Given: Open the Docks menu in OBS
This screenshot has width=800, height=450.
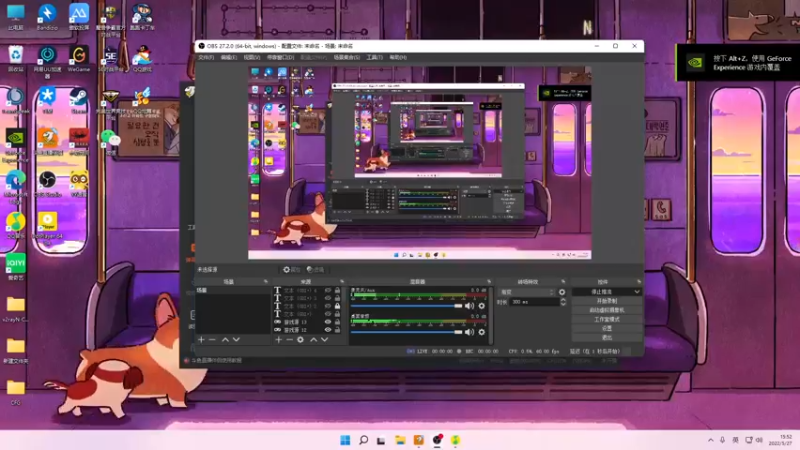Looking at the screenshot, I should click(280, 58).
